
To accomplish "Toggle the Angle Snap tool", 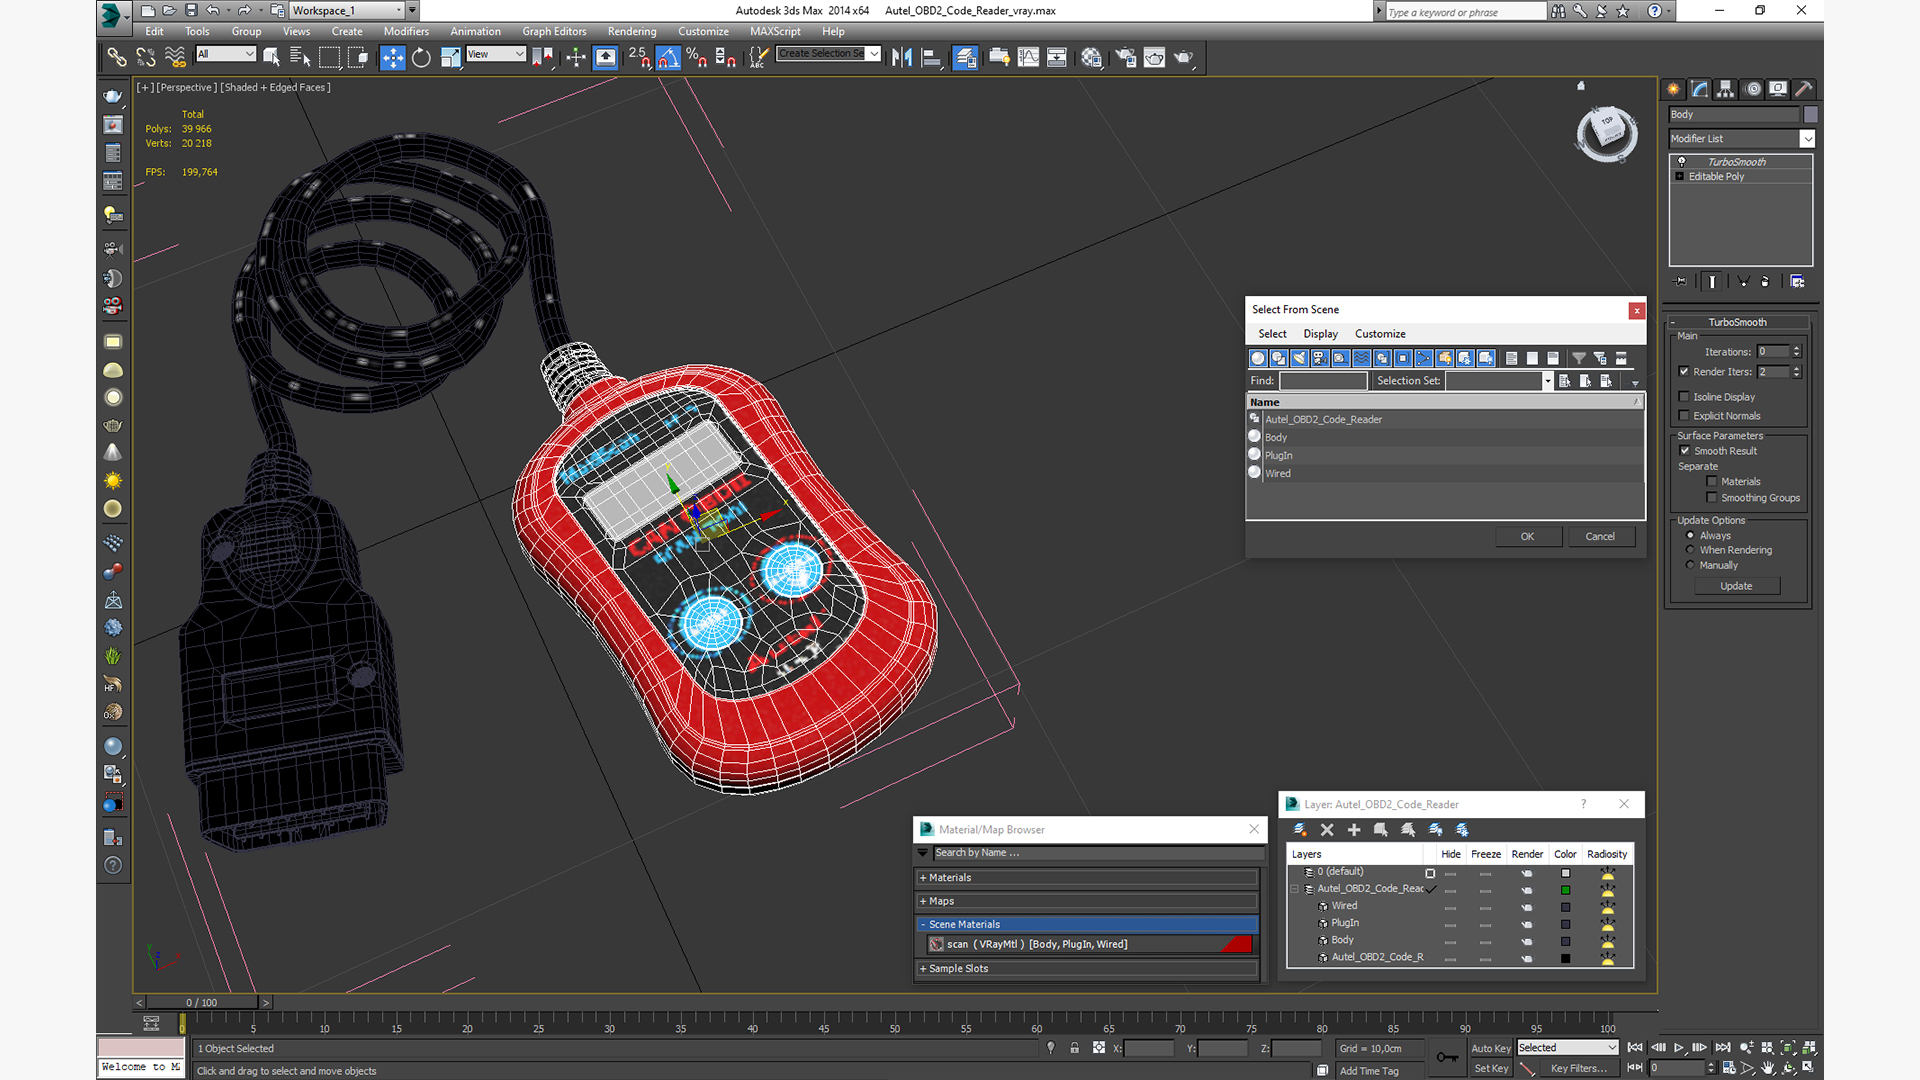I will (668, 57).
